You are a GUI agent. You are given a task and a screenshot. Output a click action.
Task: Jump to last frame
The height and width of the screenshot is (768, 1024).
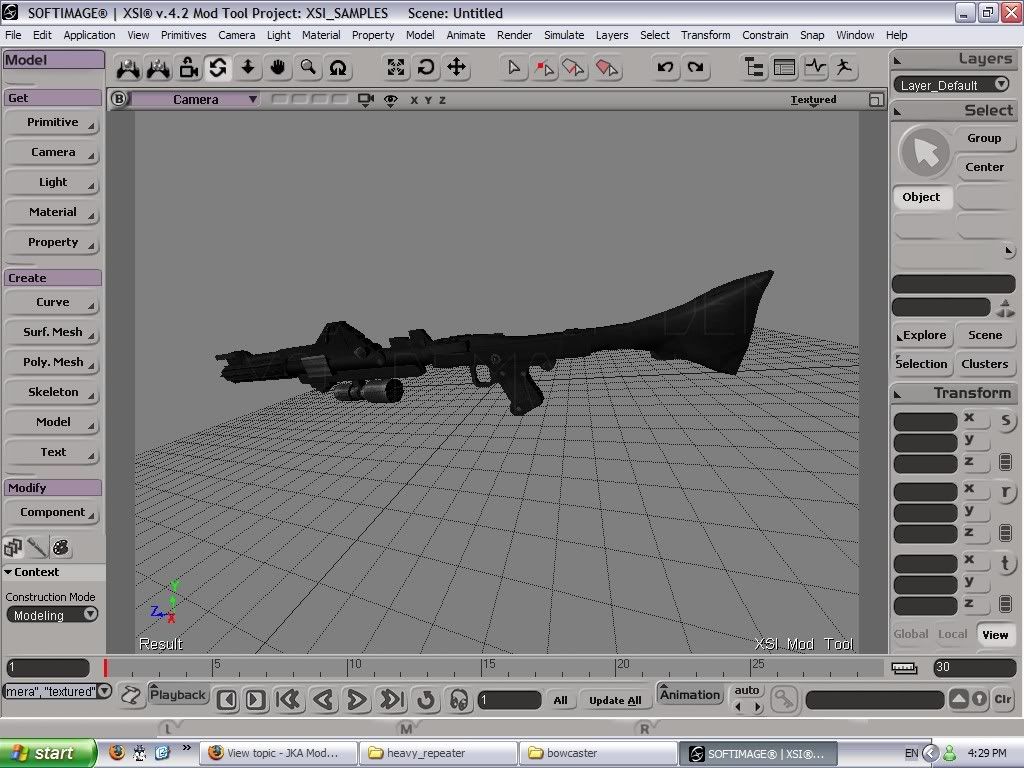392,700
